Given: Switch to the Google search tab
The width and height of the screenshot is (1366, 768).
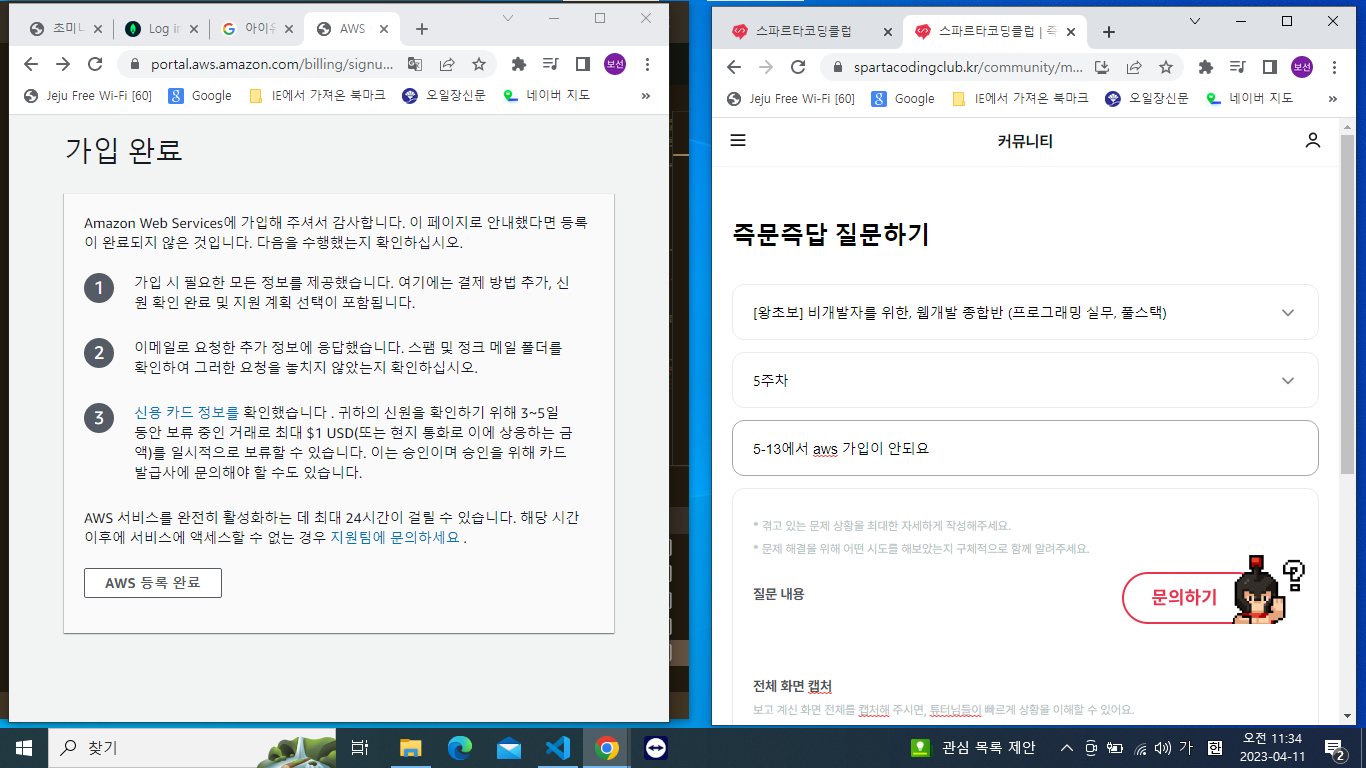Looking at the screenshot, I should (256, 29).
